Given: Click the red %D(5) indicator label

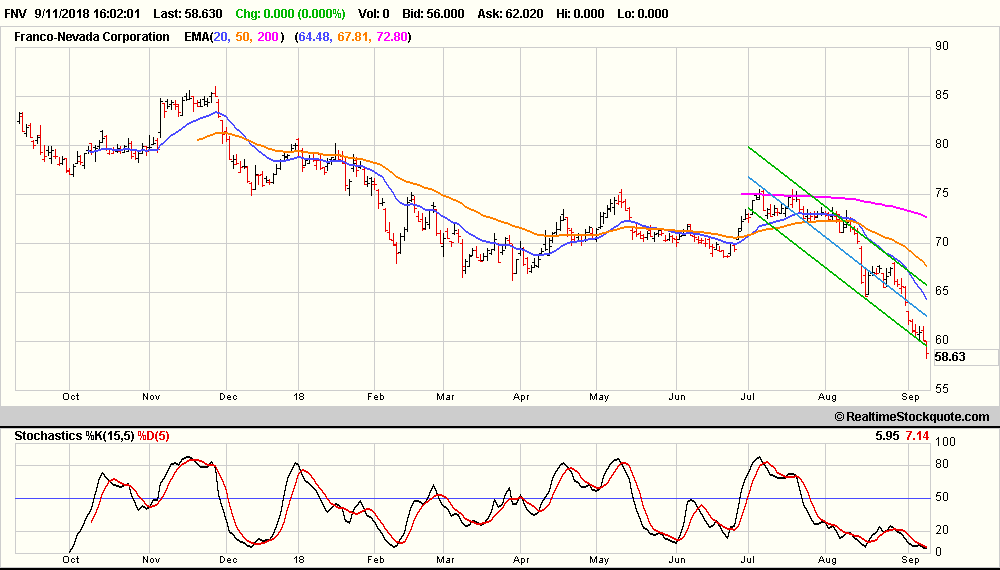Looking at the screenshot, I should [155, 436].
